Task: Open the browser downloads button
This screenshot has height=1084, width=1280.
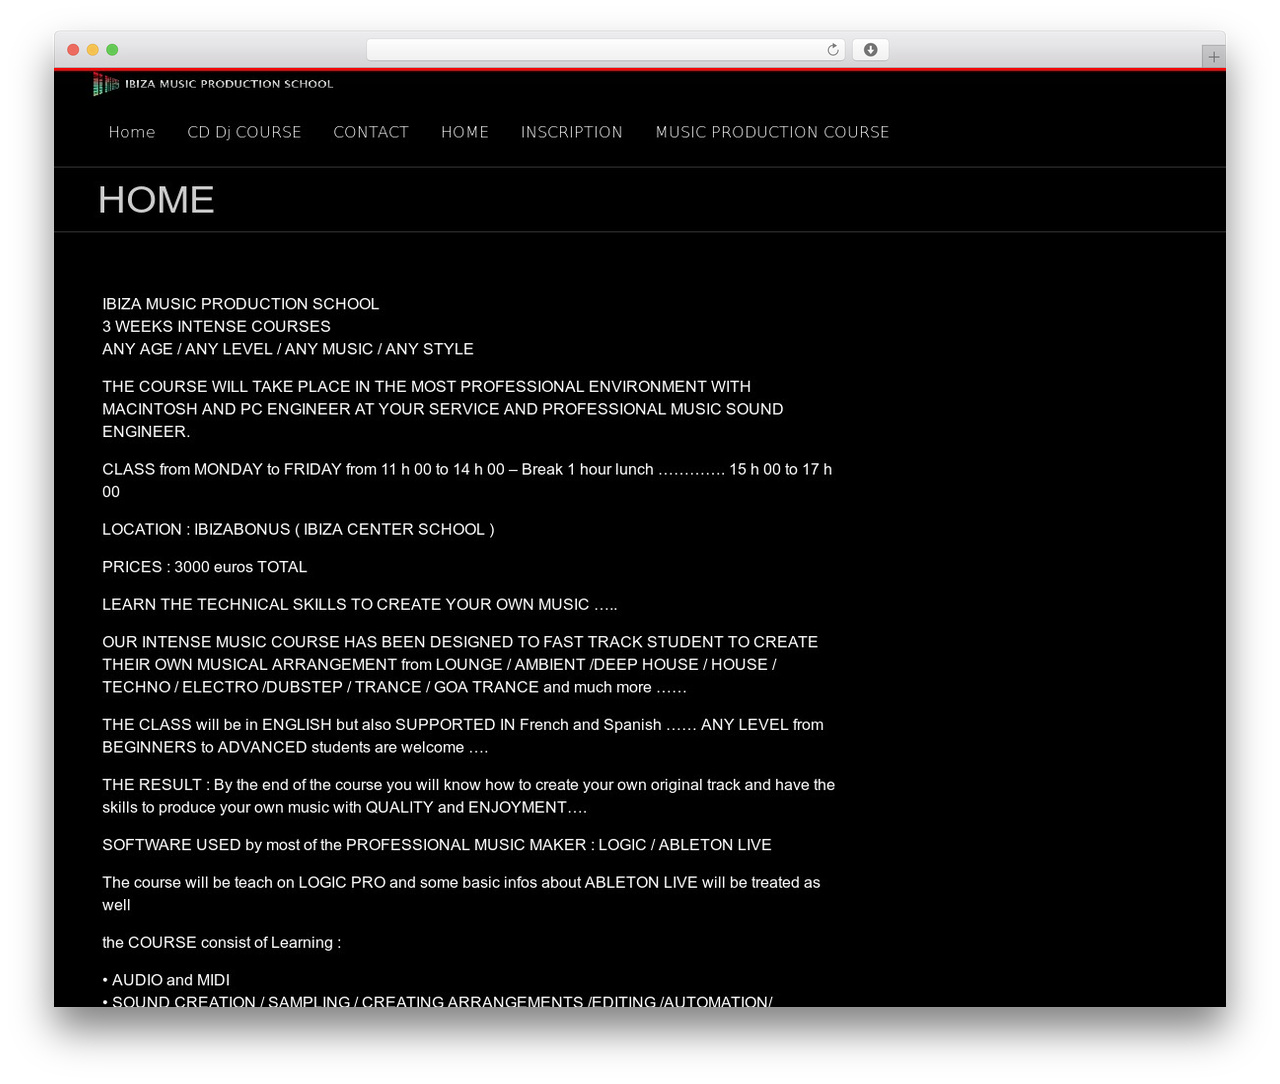Action: coord(870,50)
